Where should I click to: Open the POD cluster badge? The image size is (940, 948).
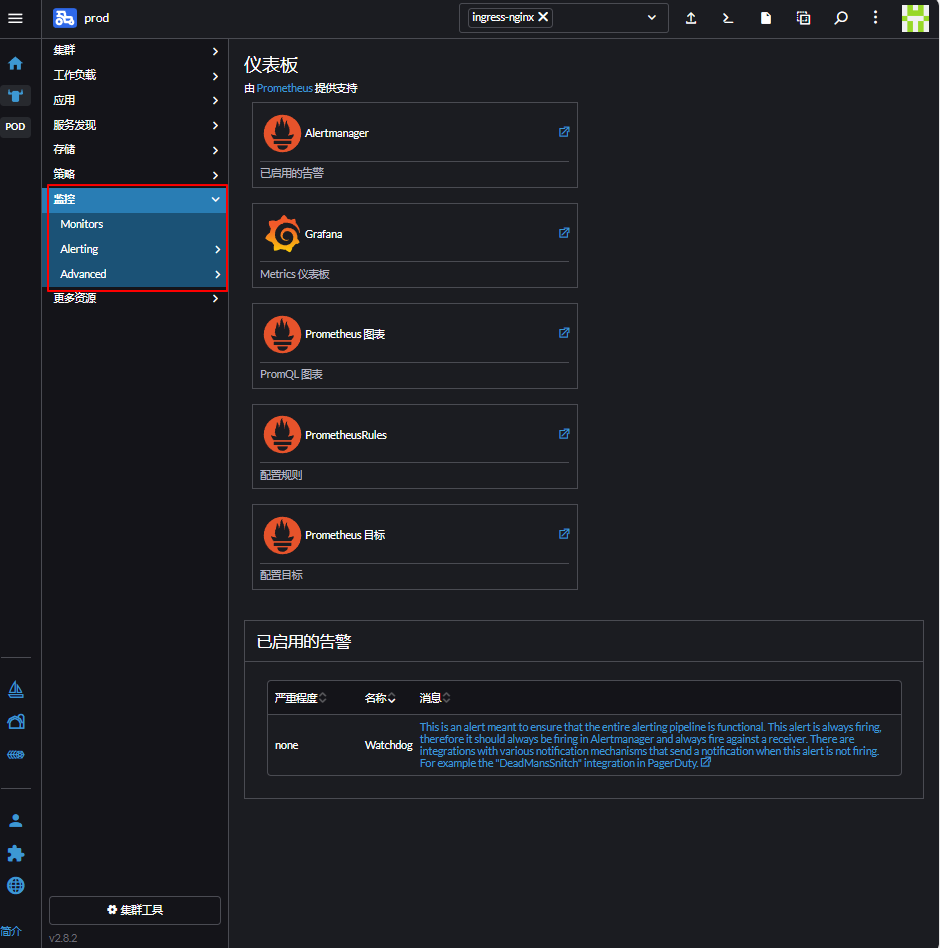[15, 126]
